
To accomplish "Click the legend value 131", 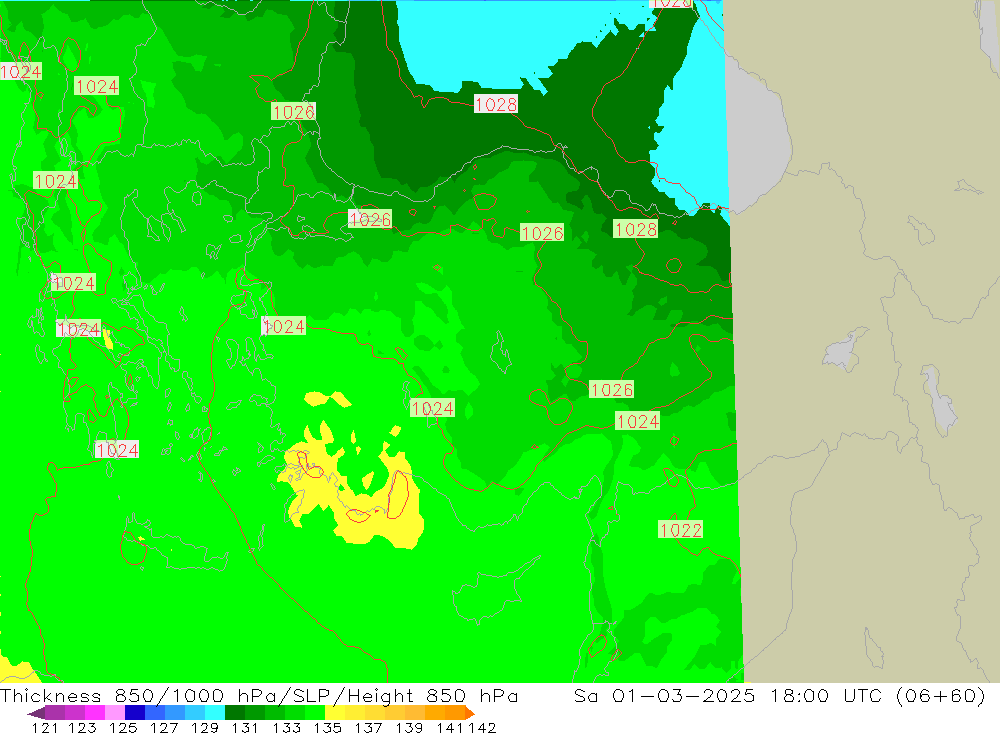I will point(245,727).
